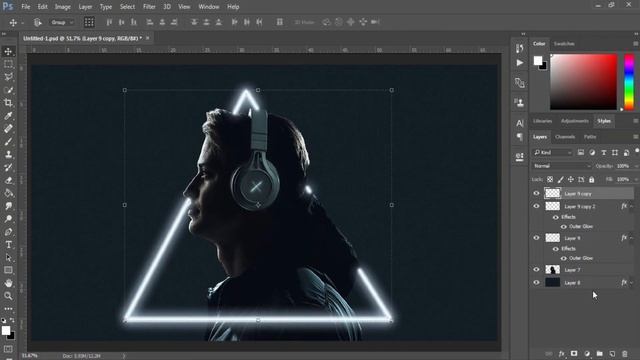Click the rainbow hue slider strip
640x360 pixels.
[x=629, y=82]
